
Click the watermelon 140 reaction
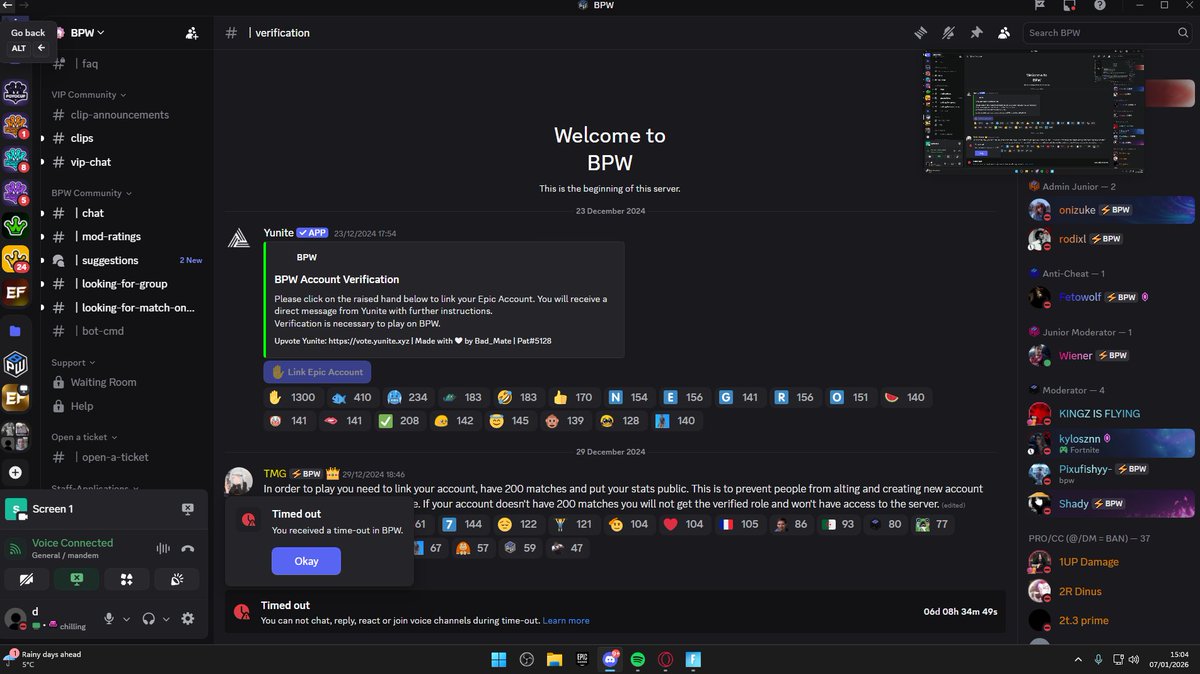[x=904, y=397]
